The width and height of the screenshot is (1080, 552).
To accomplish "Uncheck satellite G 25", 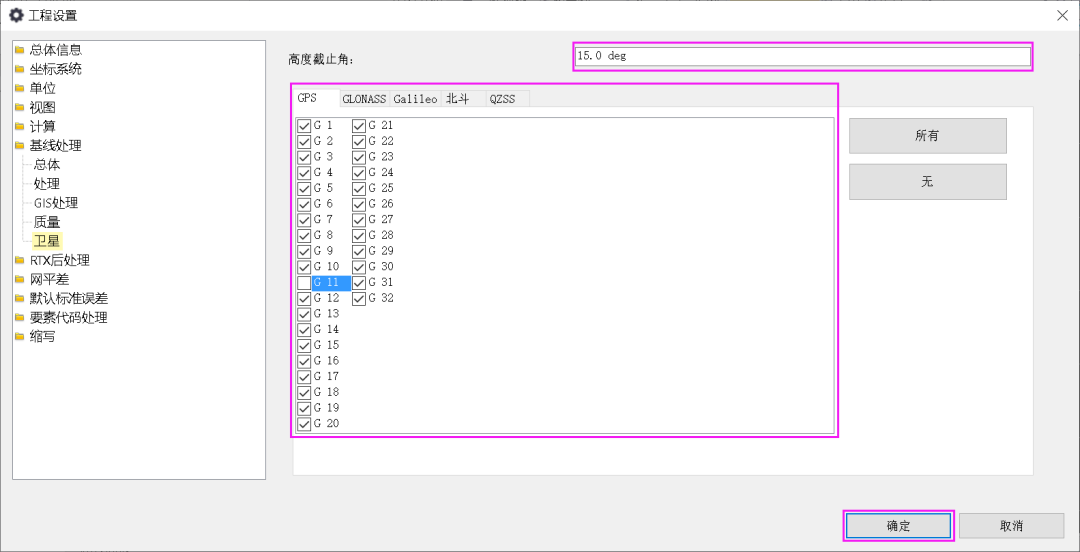I will 359,188.
